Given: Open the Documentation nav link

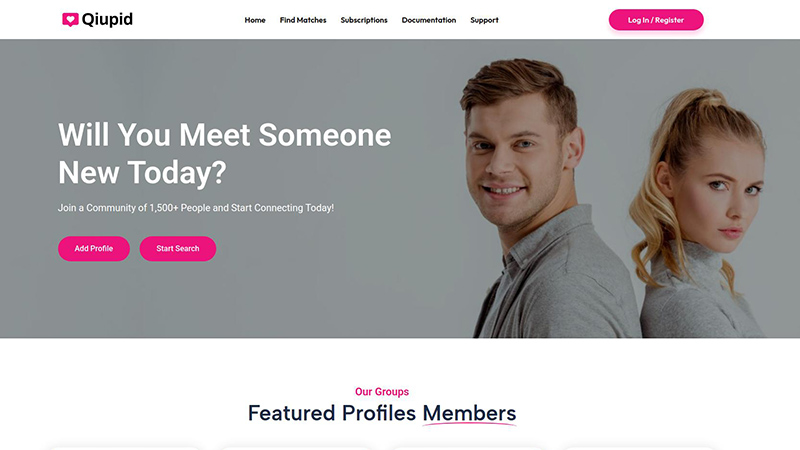Looking at the screenshot, I should click(x=429, y=20).
